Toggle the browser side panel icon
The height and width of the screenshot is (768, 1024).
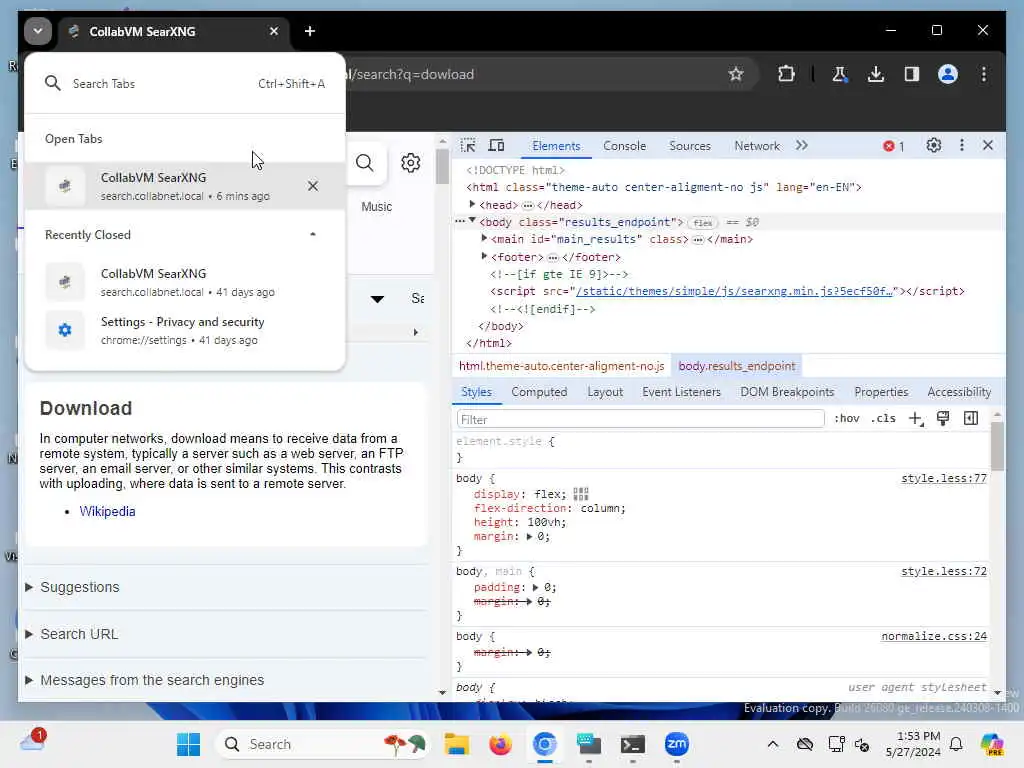tap(912, 74)
